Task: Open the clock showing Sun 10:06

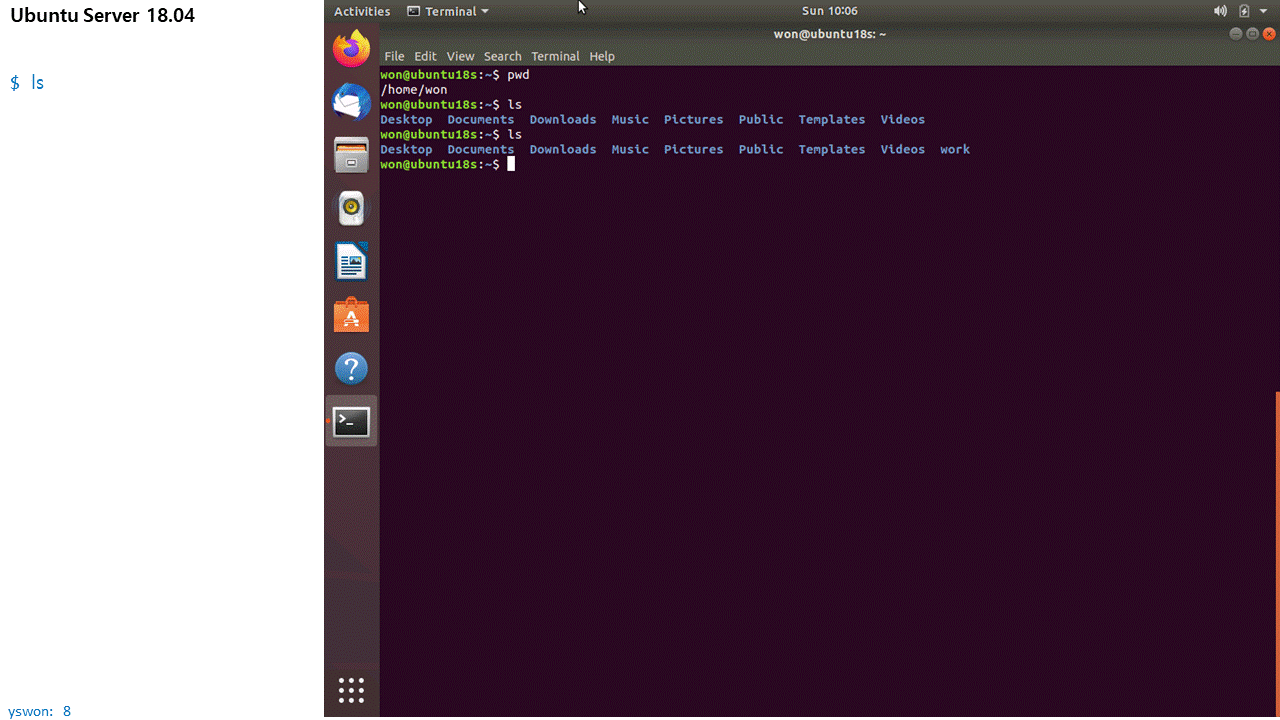Action: pyautogui.click(x=830, y=11)
